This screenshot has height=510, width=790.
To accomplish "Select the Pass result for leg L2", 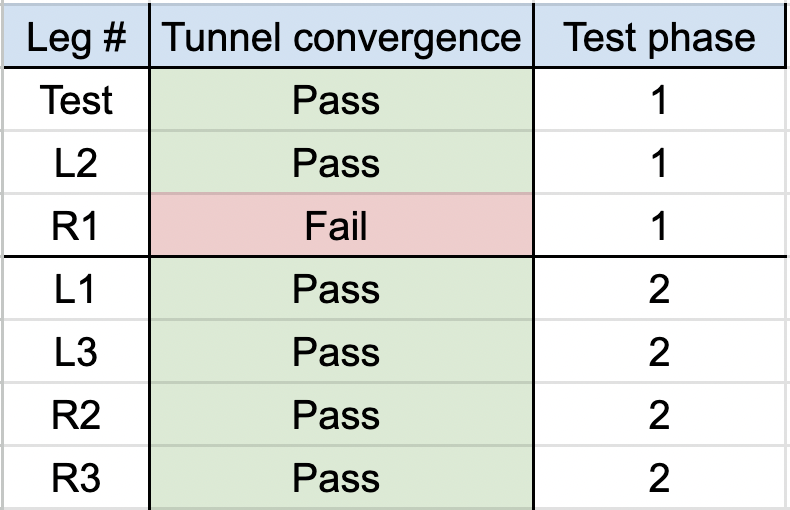I will (x=340, y=163).
